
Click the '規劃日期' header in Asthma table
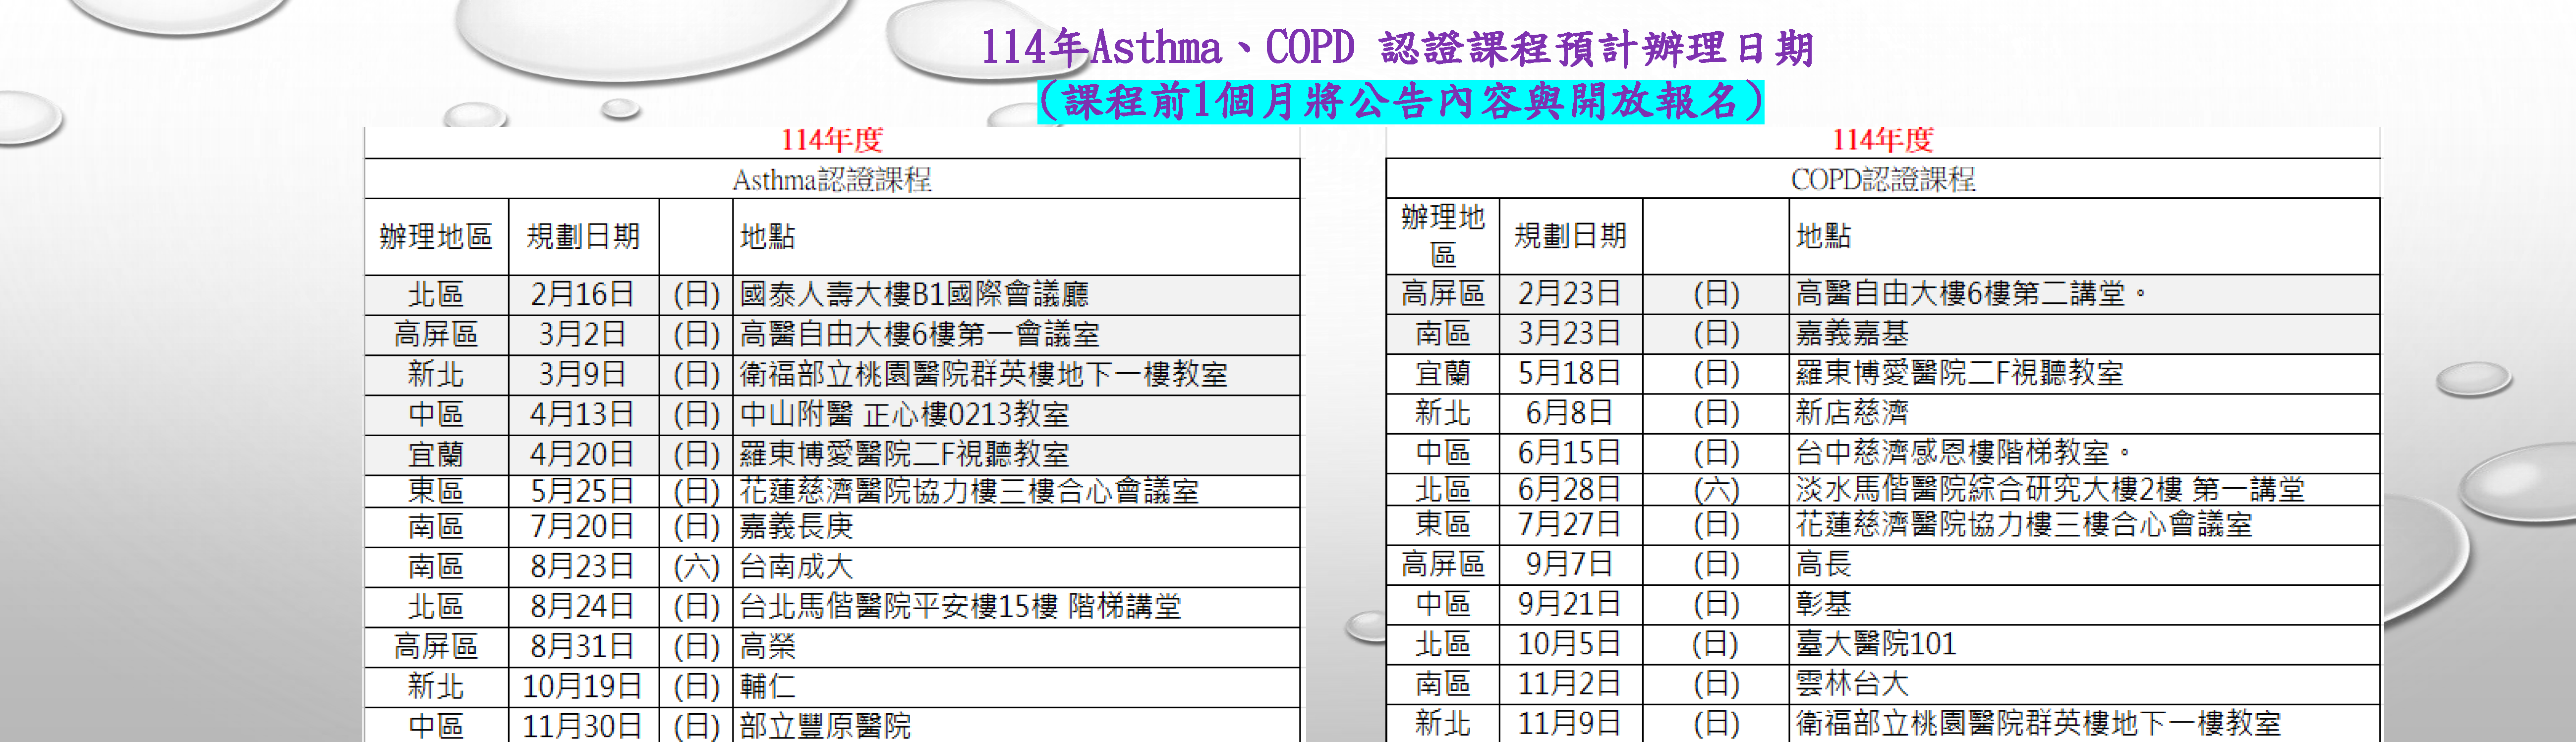pyautogui.click(x=583, y=237)
